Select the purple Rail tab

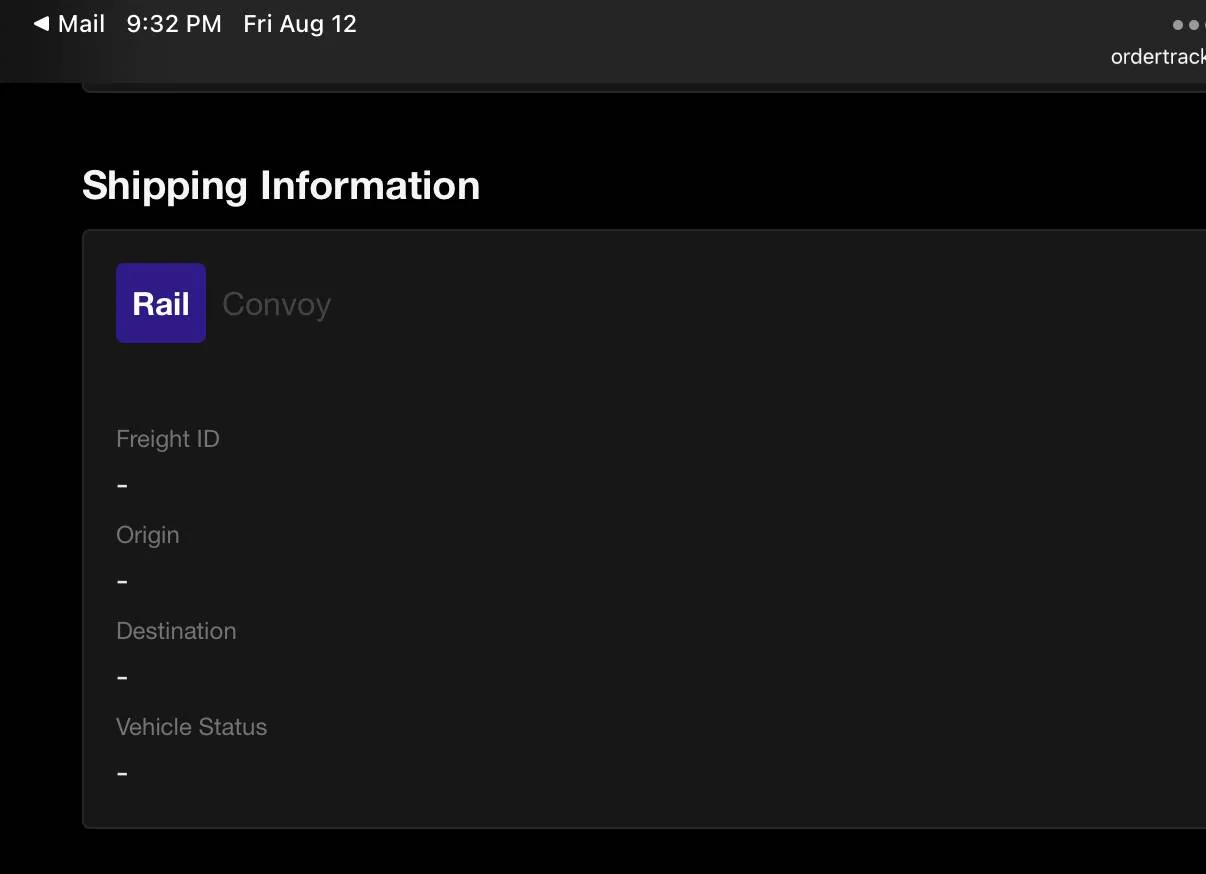coord(161,303)
